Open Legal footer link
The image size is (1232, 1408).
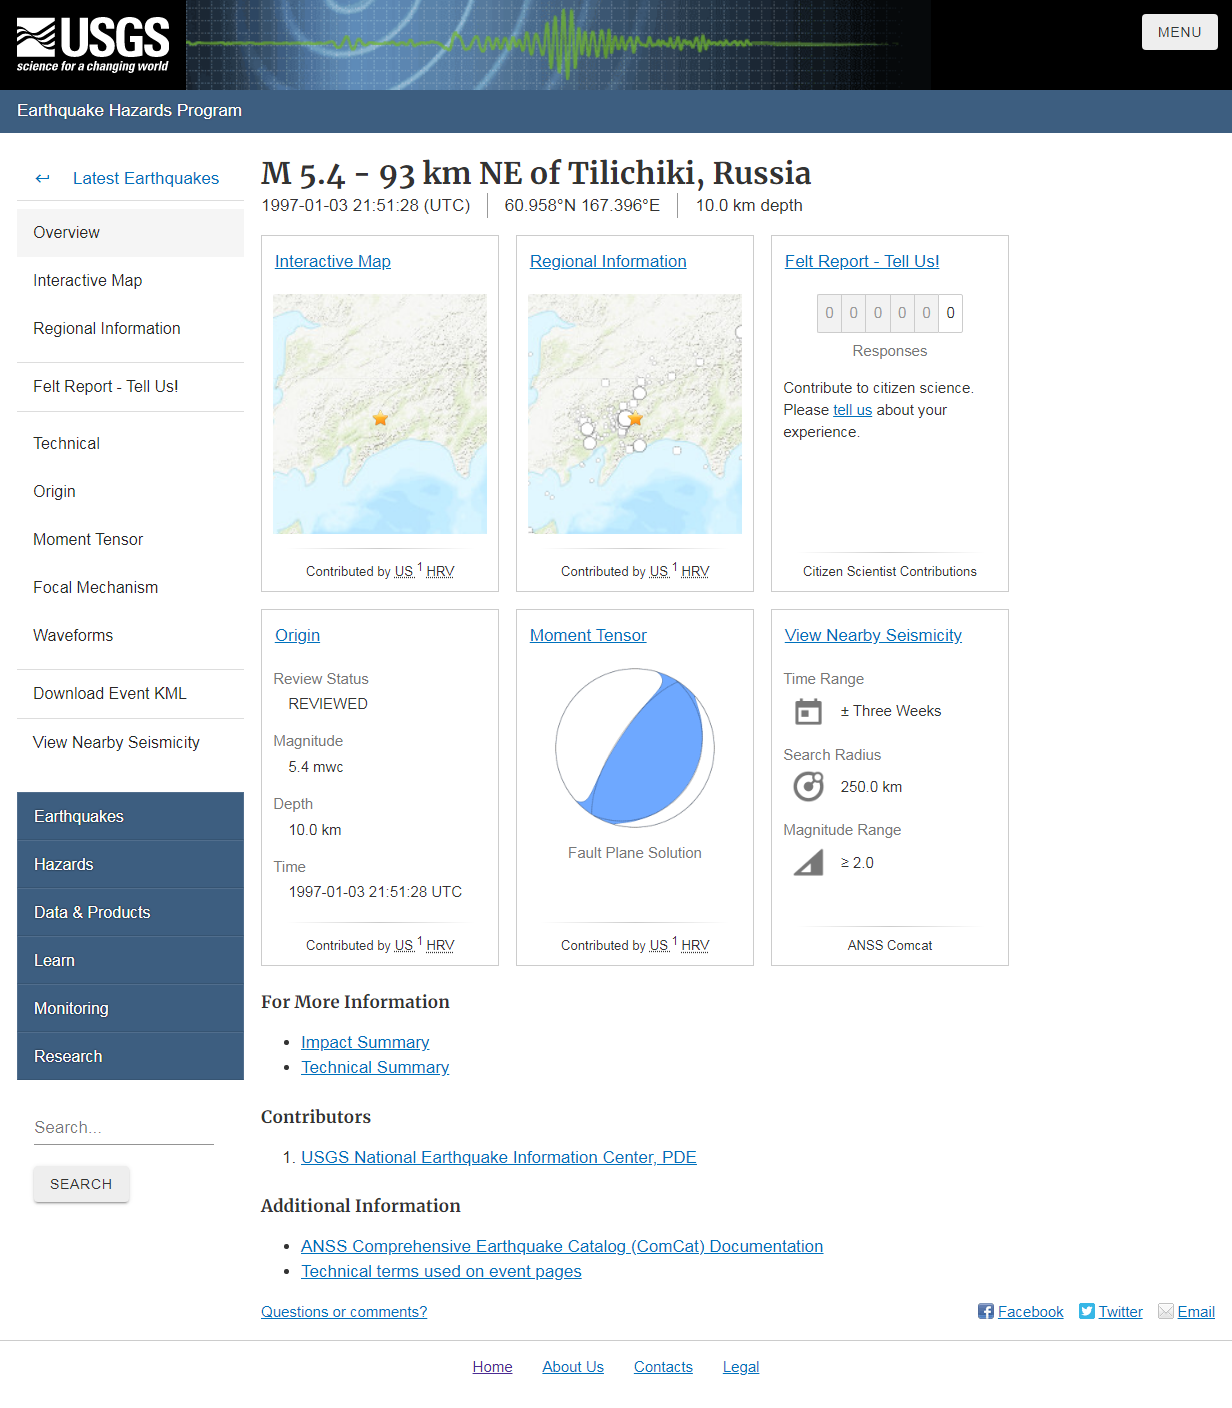coord(741,1367)
